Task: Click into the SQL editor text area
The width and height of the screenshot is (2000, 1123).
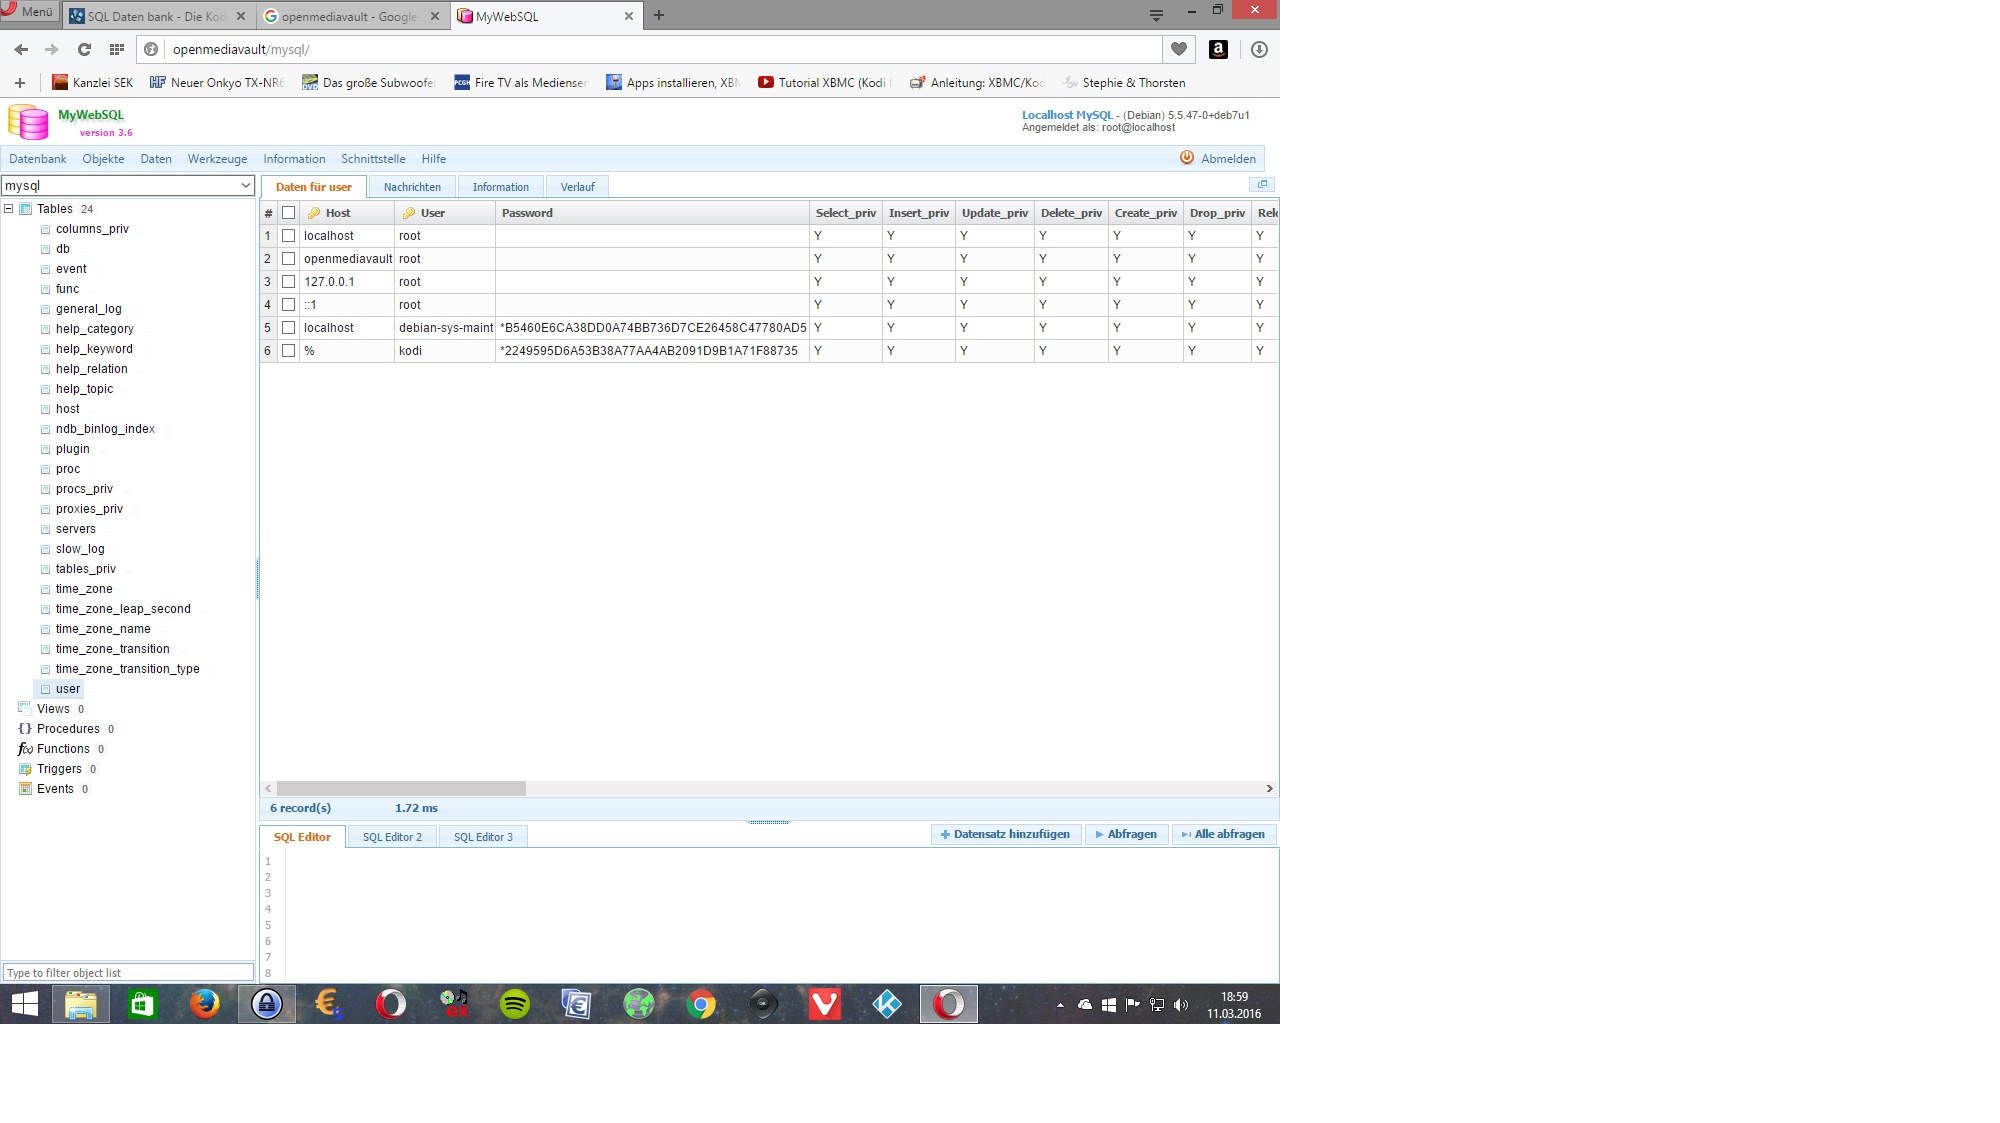Action: pos(781,915)
